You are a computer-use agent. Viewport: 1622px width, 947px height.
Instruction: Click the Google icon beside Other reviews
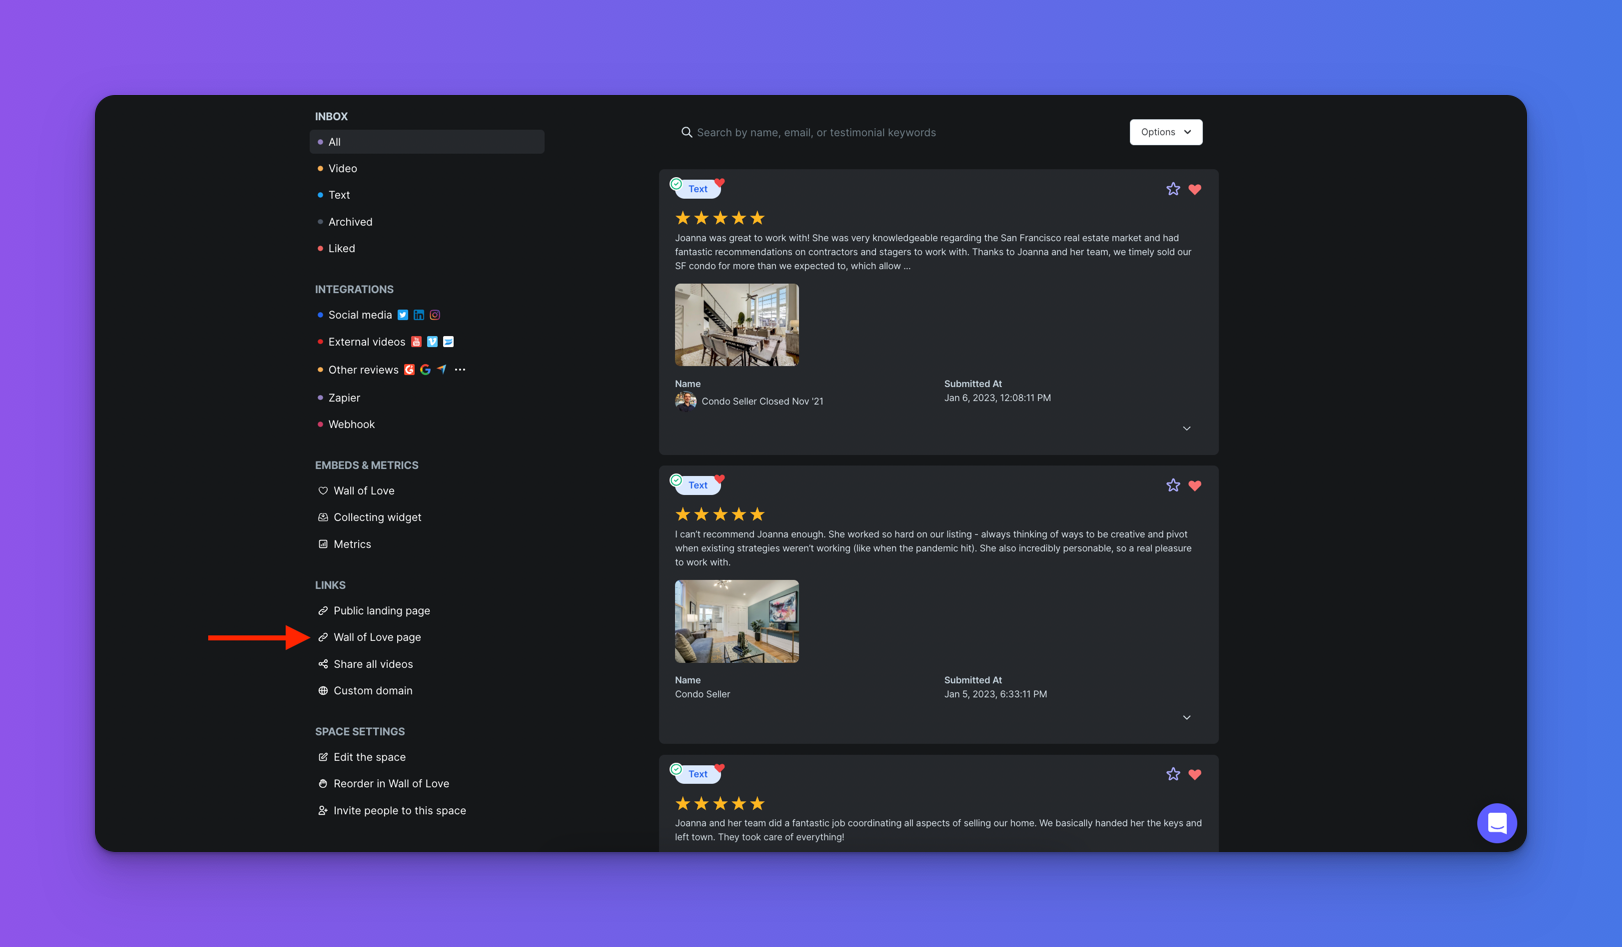coord(425,370)
